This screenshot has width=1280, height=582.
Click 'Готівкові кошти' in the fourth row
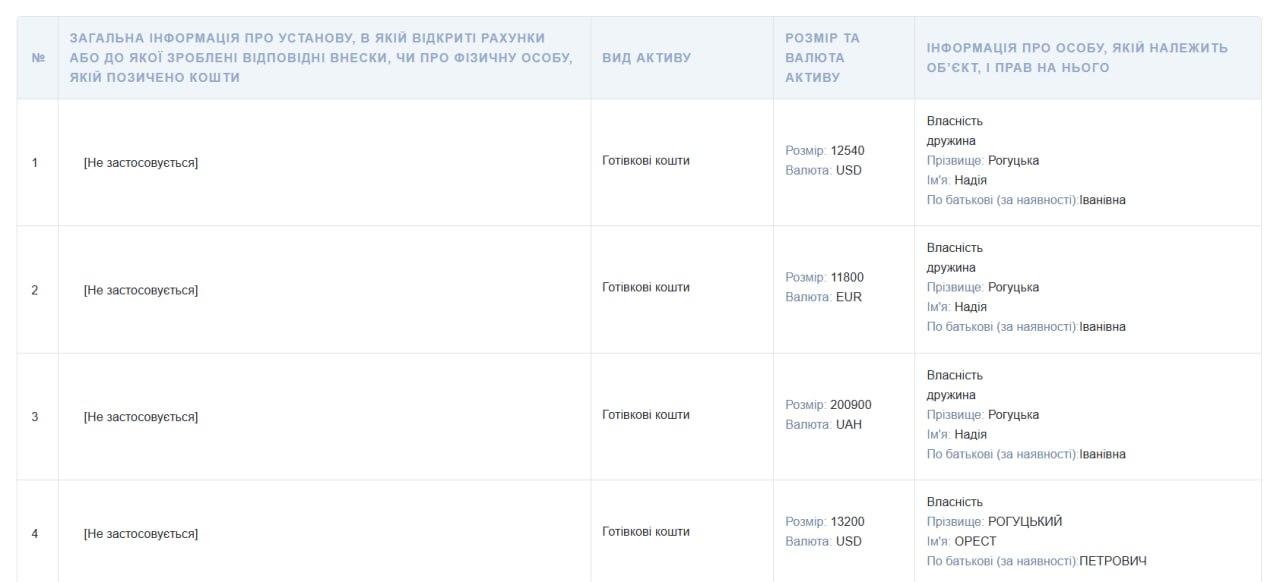coord(646,531)
